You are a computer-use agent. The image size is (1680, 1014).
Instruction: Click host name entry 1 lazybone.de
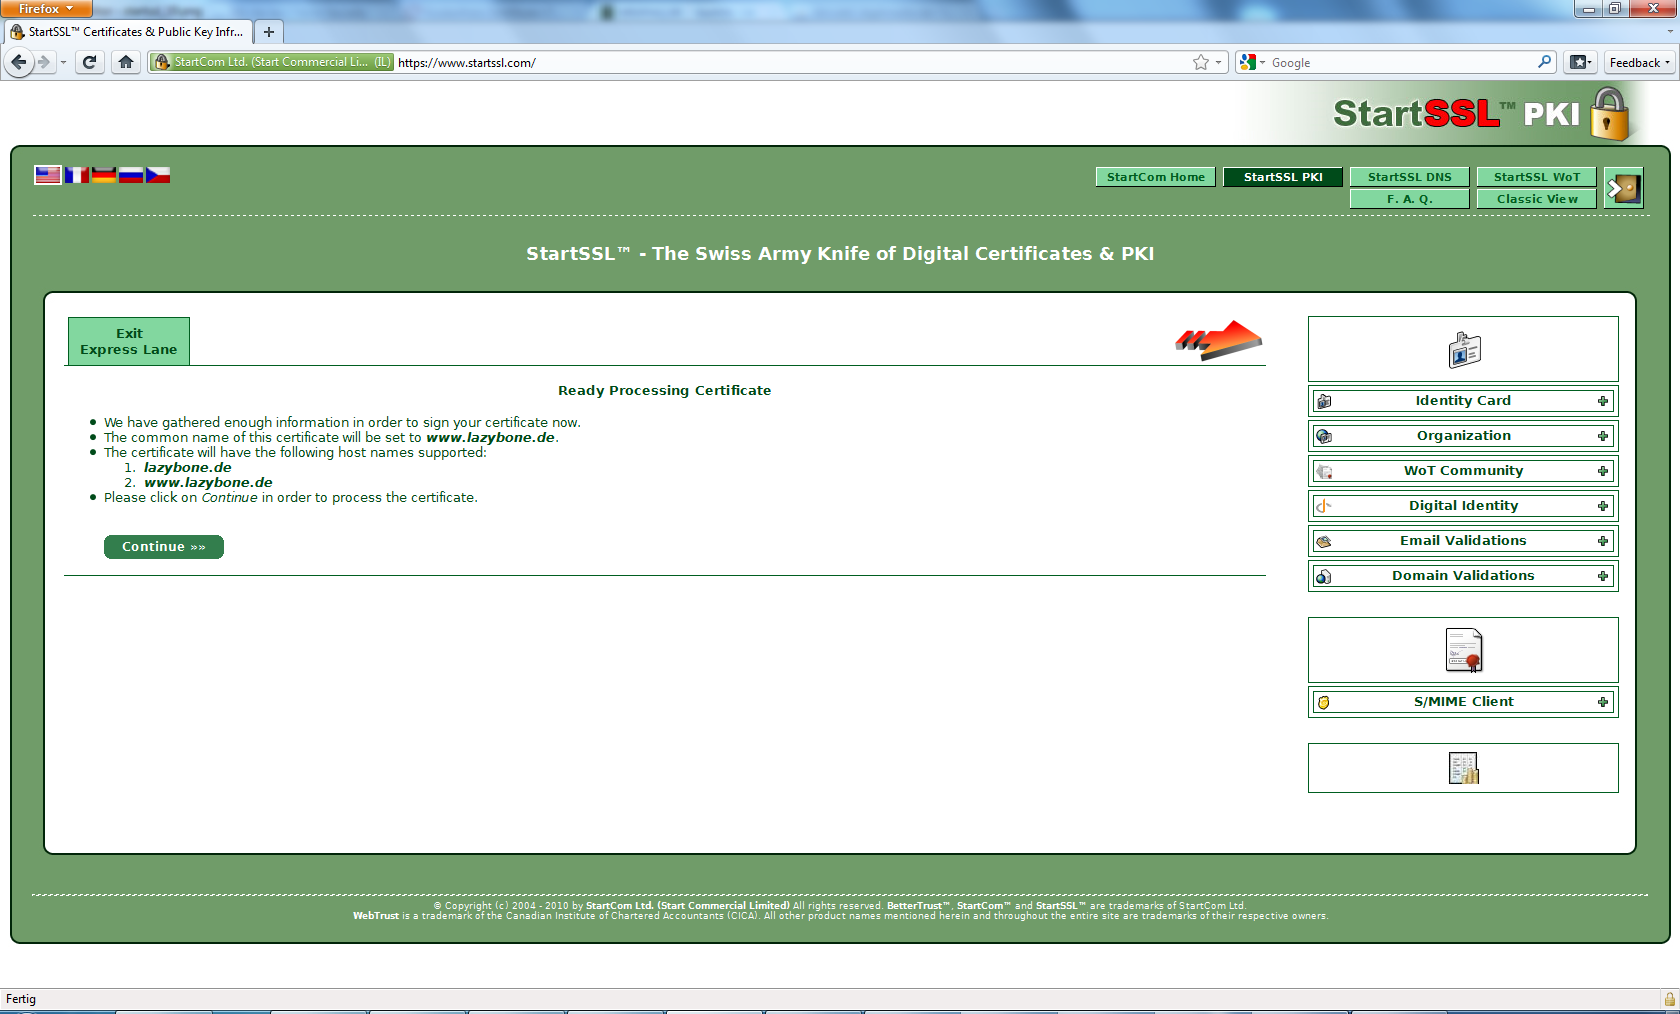(x=187, y=468)
